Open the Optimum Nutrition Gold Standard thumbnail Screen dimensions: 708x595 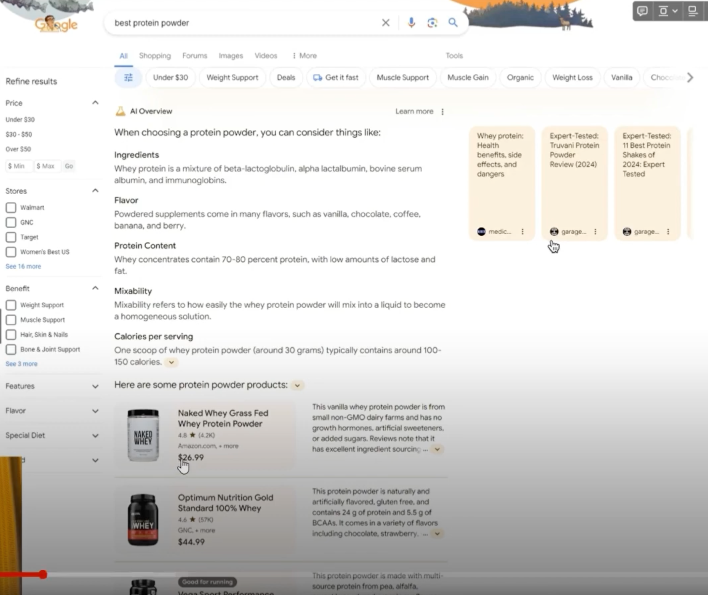click(x=143, y=520)
